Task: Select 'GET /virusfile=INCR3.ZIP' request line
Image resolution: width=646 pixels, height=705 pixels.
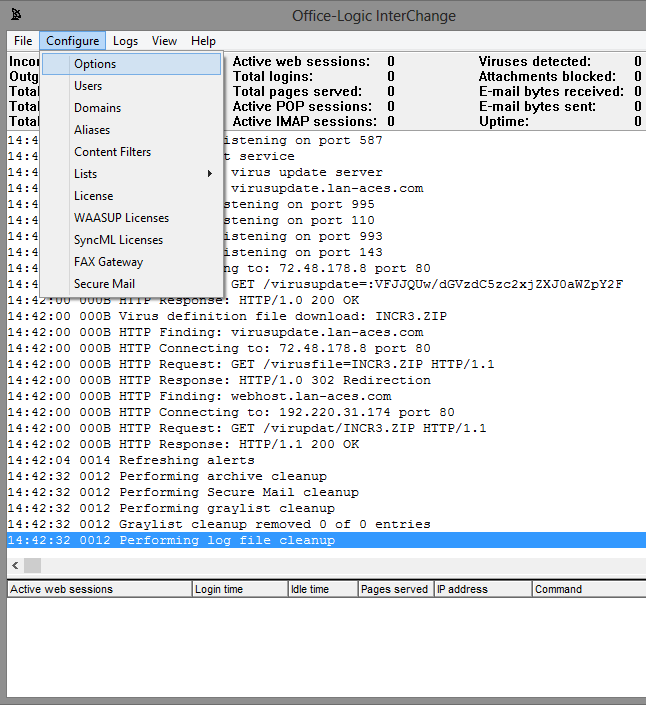Action: 326,364
